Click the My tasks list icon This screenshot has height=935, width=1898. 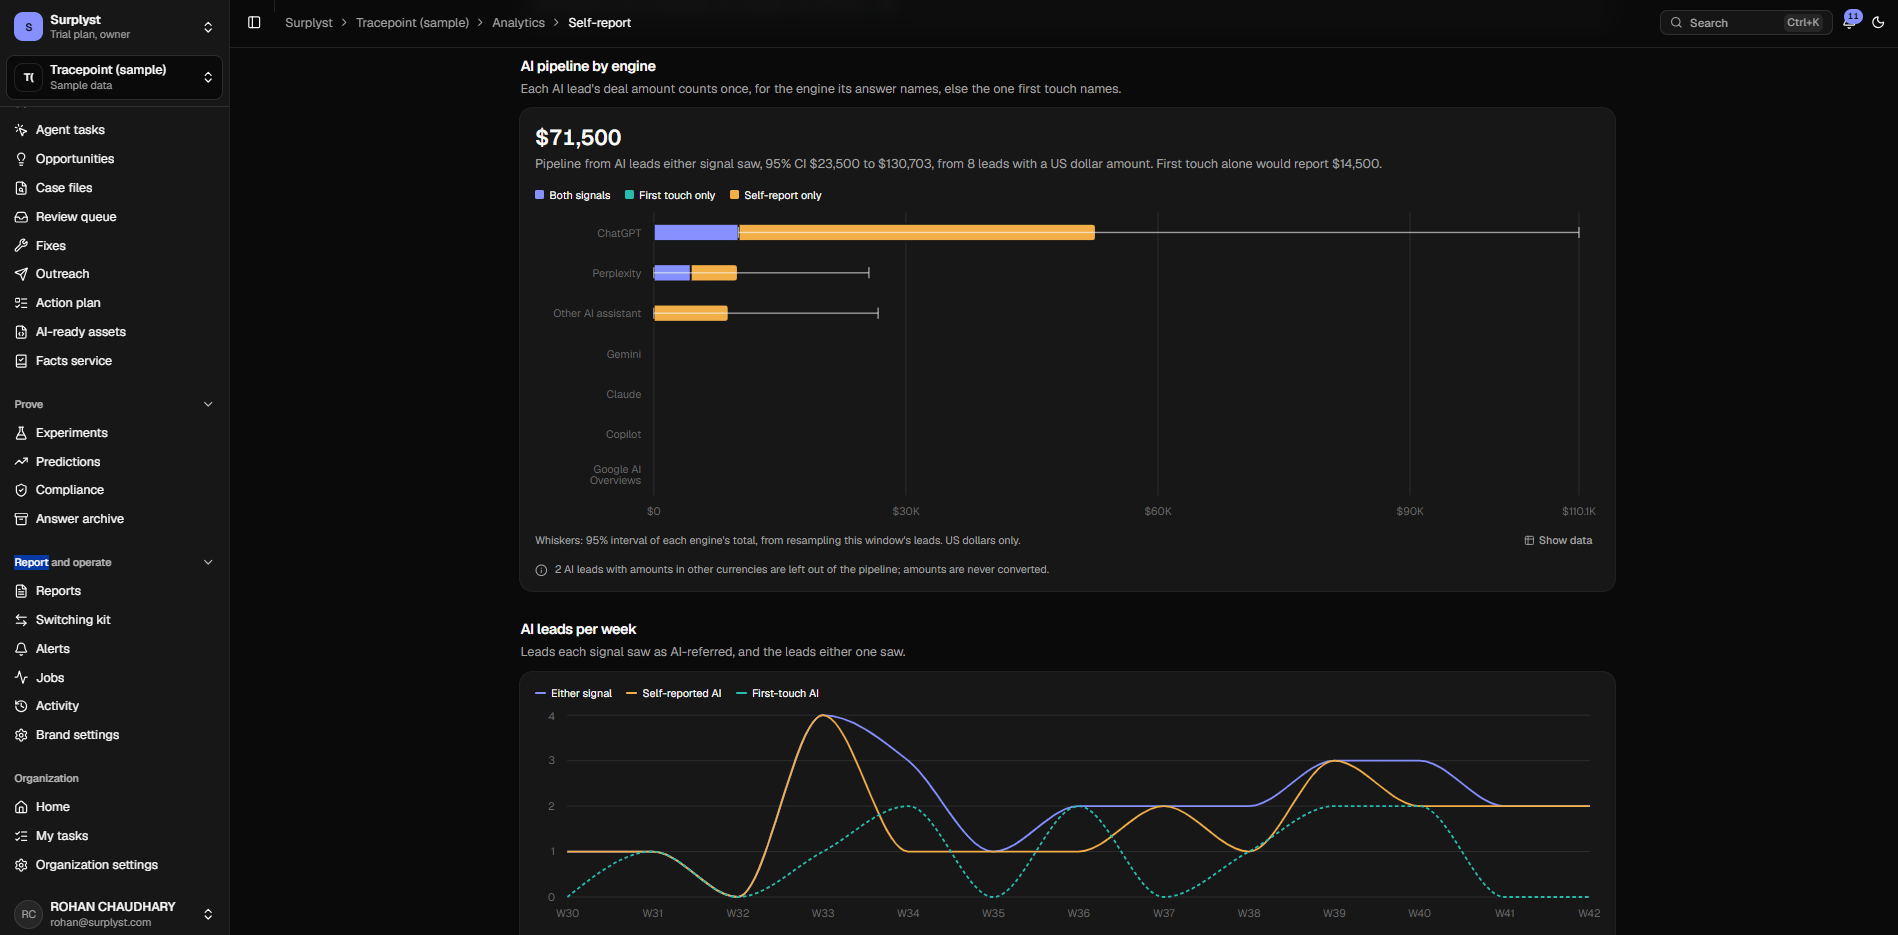coord(21,836)
